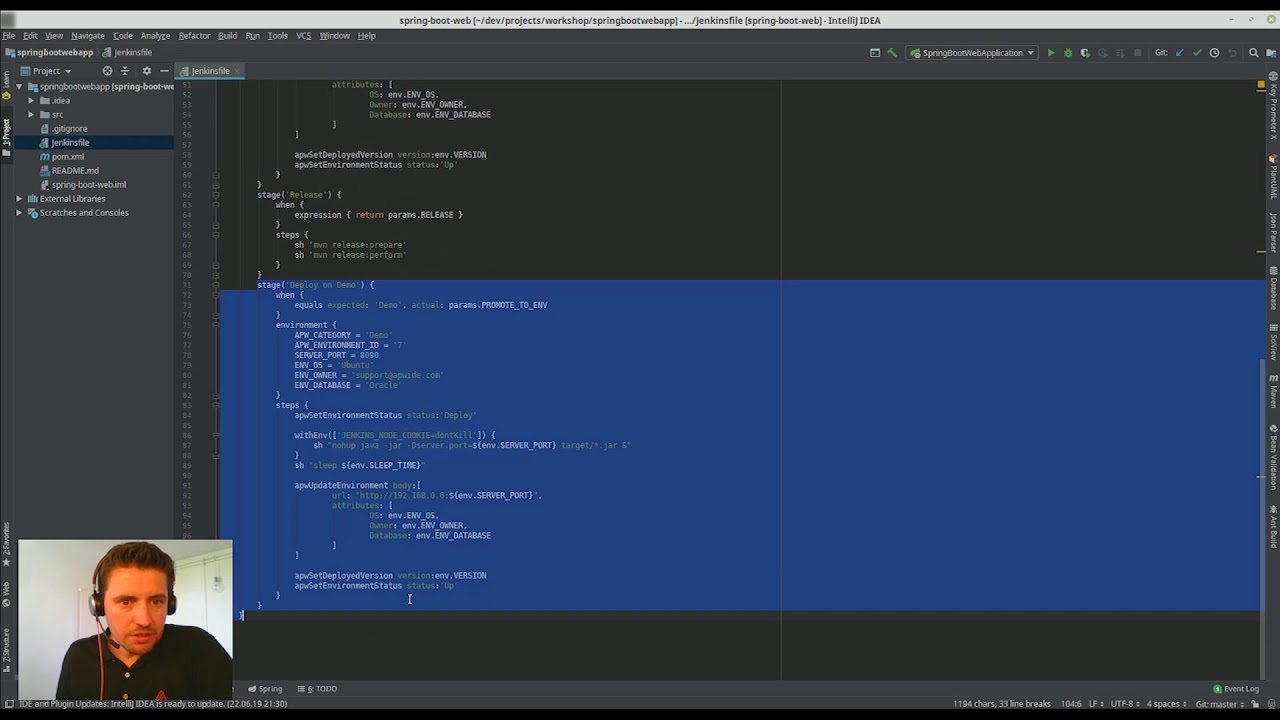
Task: Close the Jenkinsfile editor tab
Action: (238, 71)
